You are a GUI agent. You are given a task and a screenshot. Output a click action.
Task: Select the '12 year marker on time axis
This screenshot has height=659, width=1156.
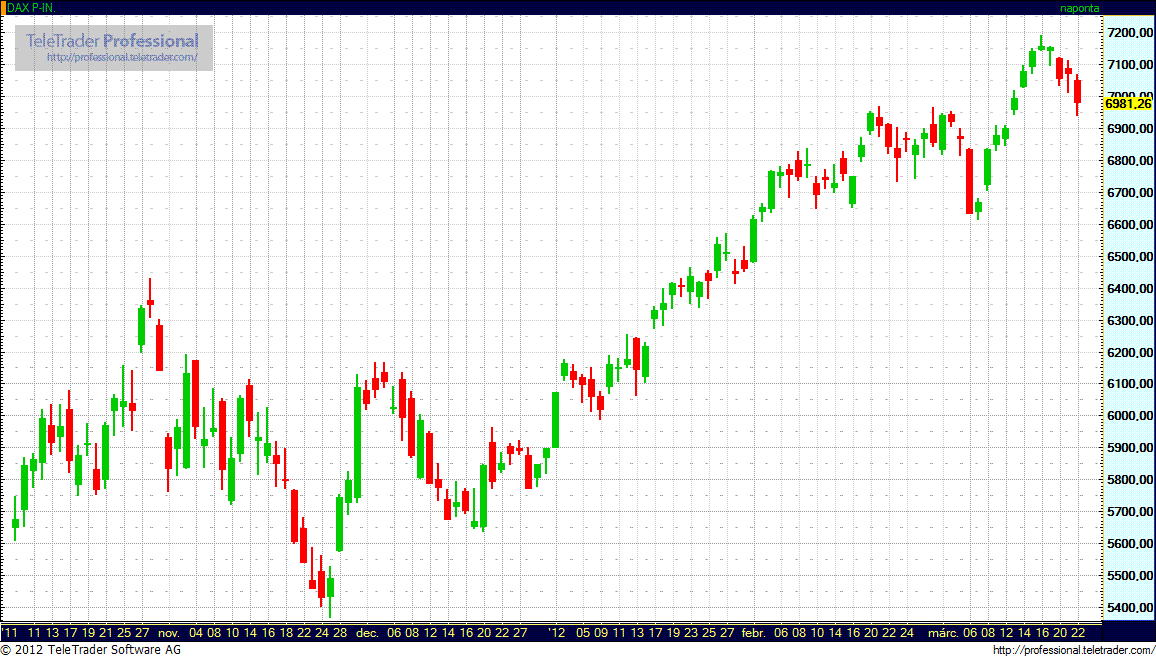tap(557, 633)
